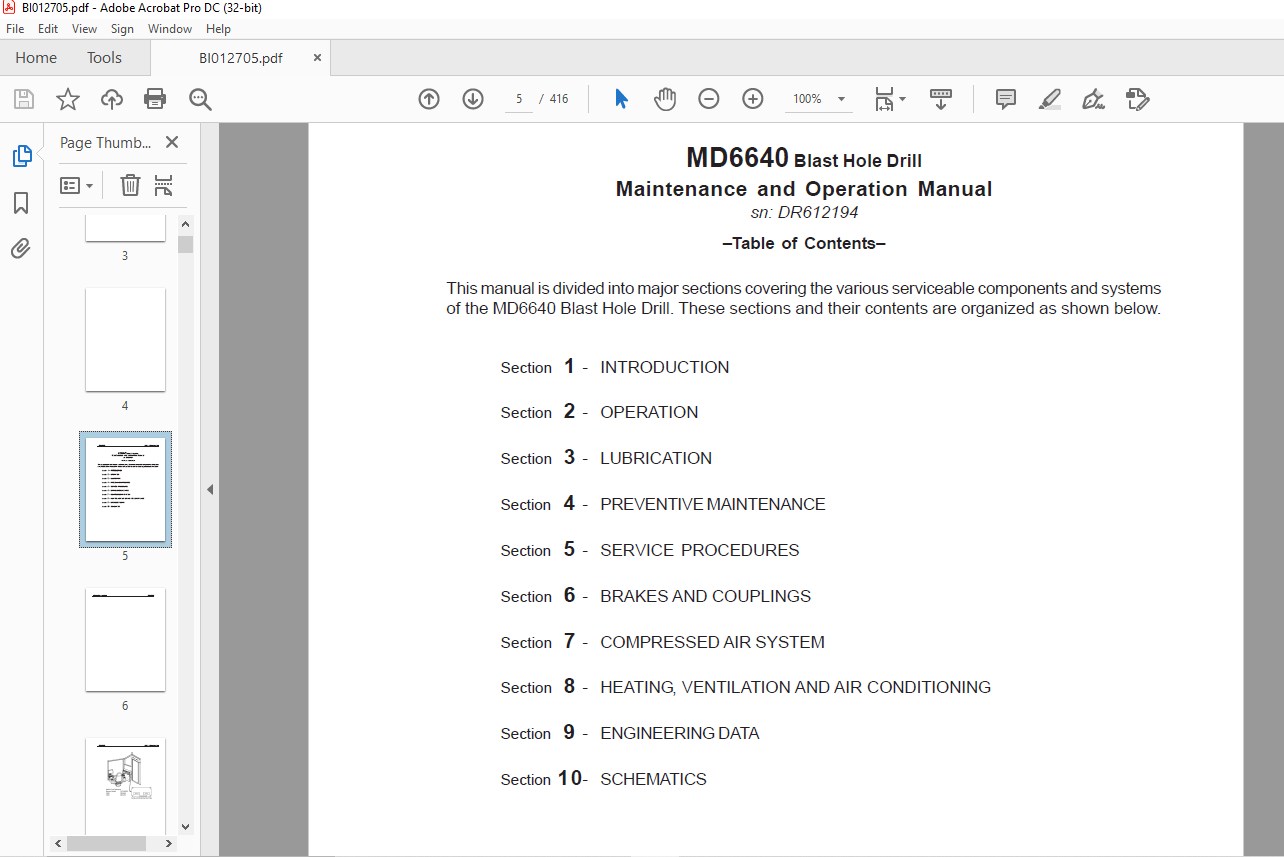The image size is (1284, 857).
Task: Open Page Thumbnails side panel icon
Action: pyautogui.click(x=22, y=156)
